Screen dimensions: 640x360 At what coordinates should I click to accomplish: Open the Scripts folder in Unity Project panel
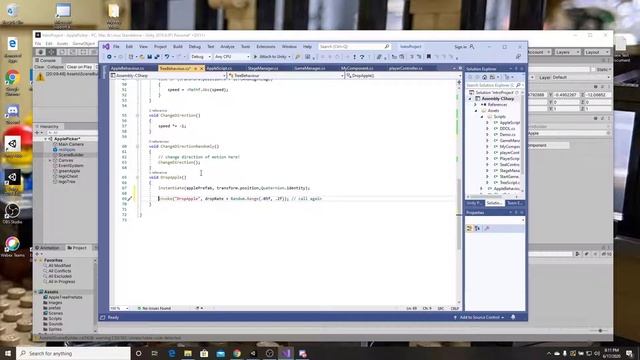tap(55, 318)
